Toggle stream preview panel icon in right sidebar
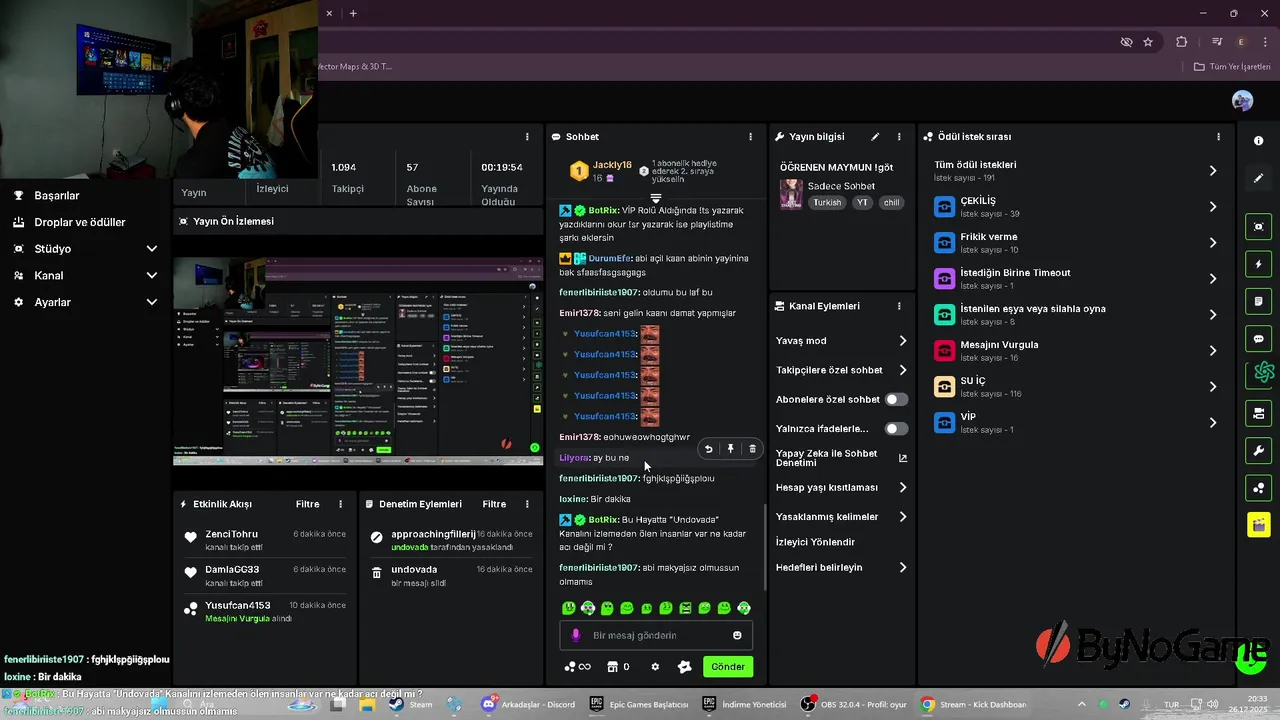The width and height of the screenshot is (1280, 720). tap(1258, 227)
